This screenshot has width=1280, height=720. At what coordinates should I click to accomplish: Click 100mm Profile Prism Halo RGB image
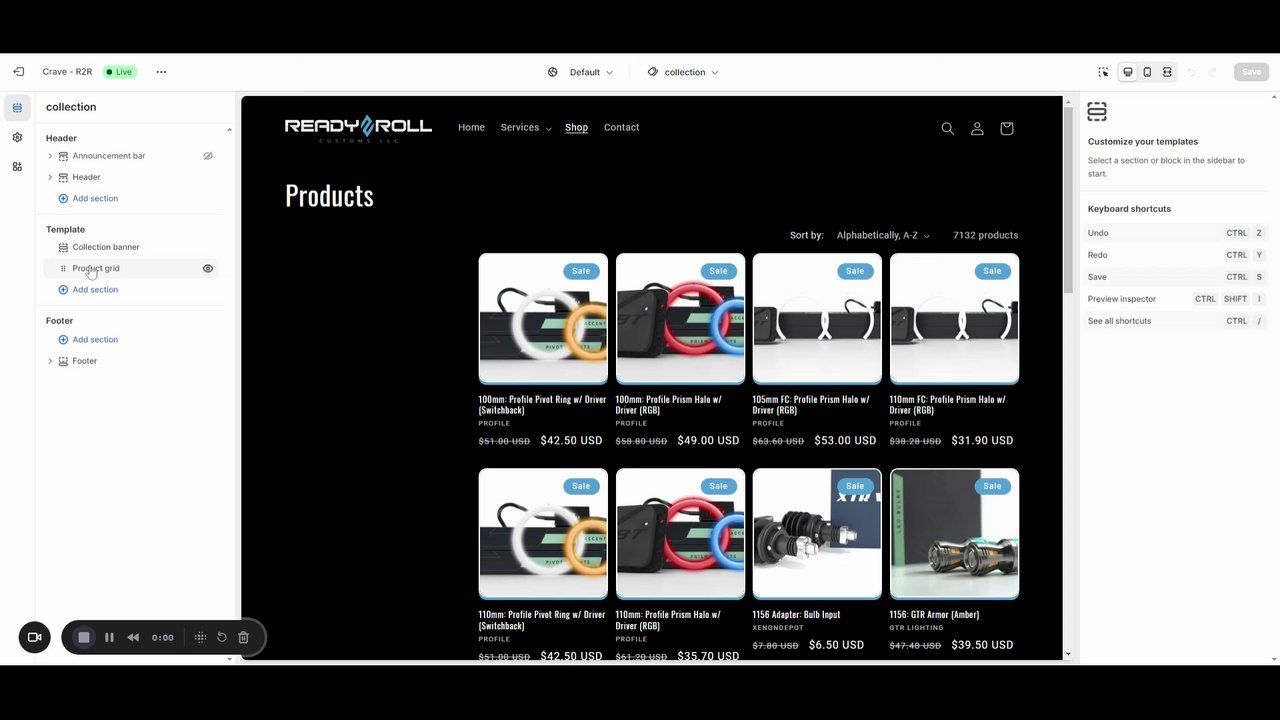680,319
